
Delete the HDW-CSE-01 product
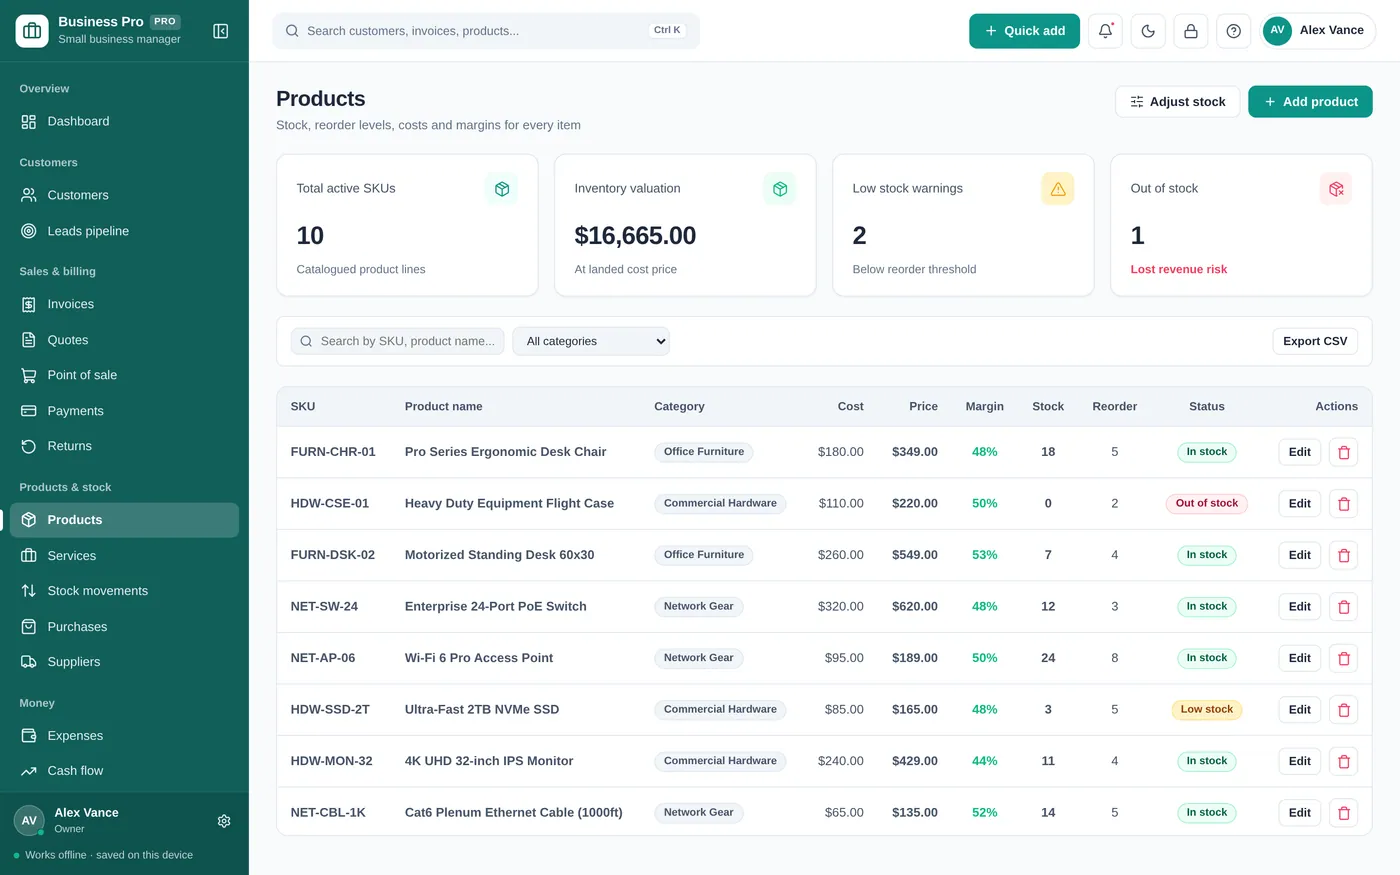click(1343, 504)
